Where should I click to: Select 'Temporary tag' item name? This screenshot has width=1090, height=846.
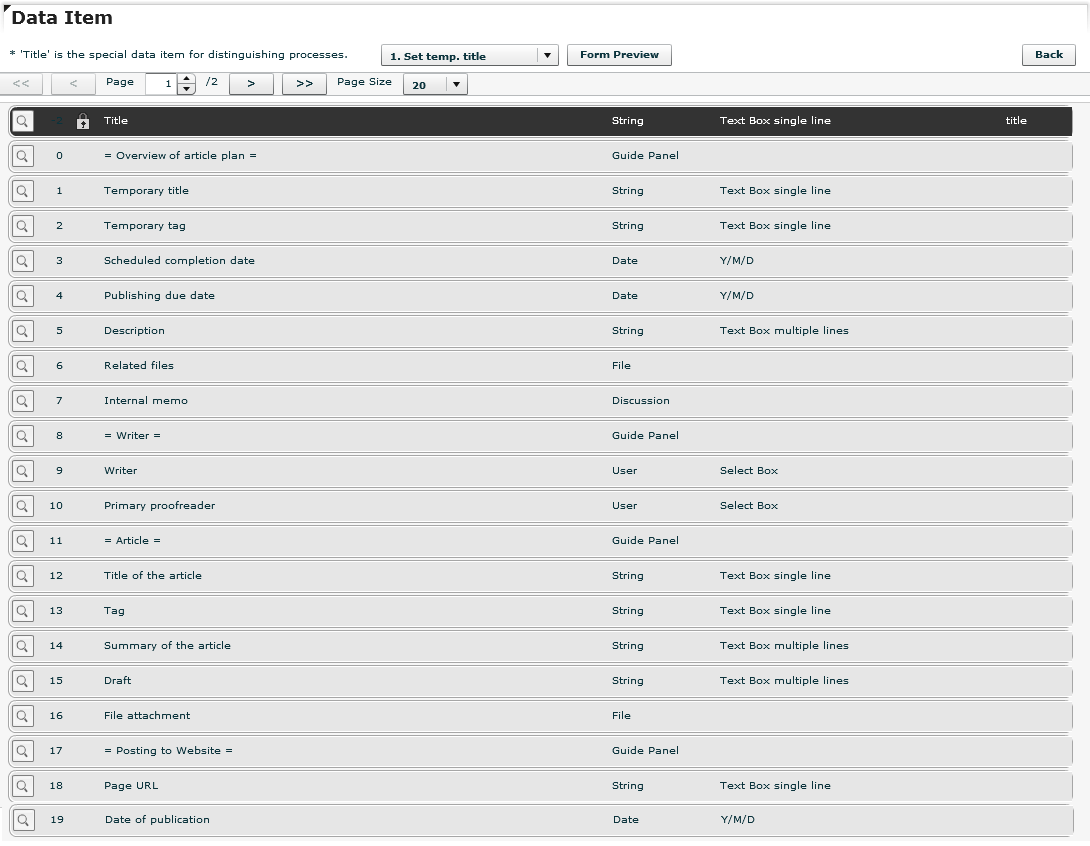[145, 226]
